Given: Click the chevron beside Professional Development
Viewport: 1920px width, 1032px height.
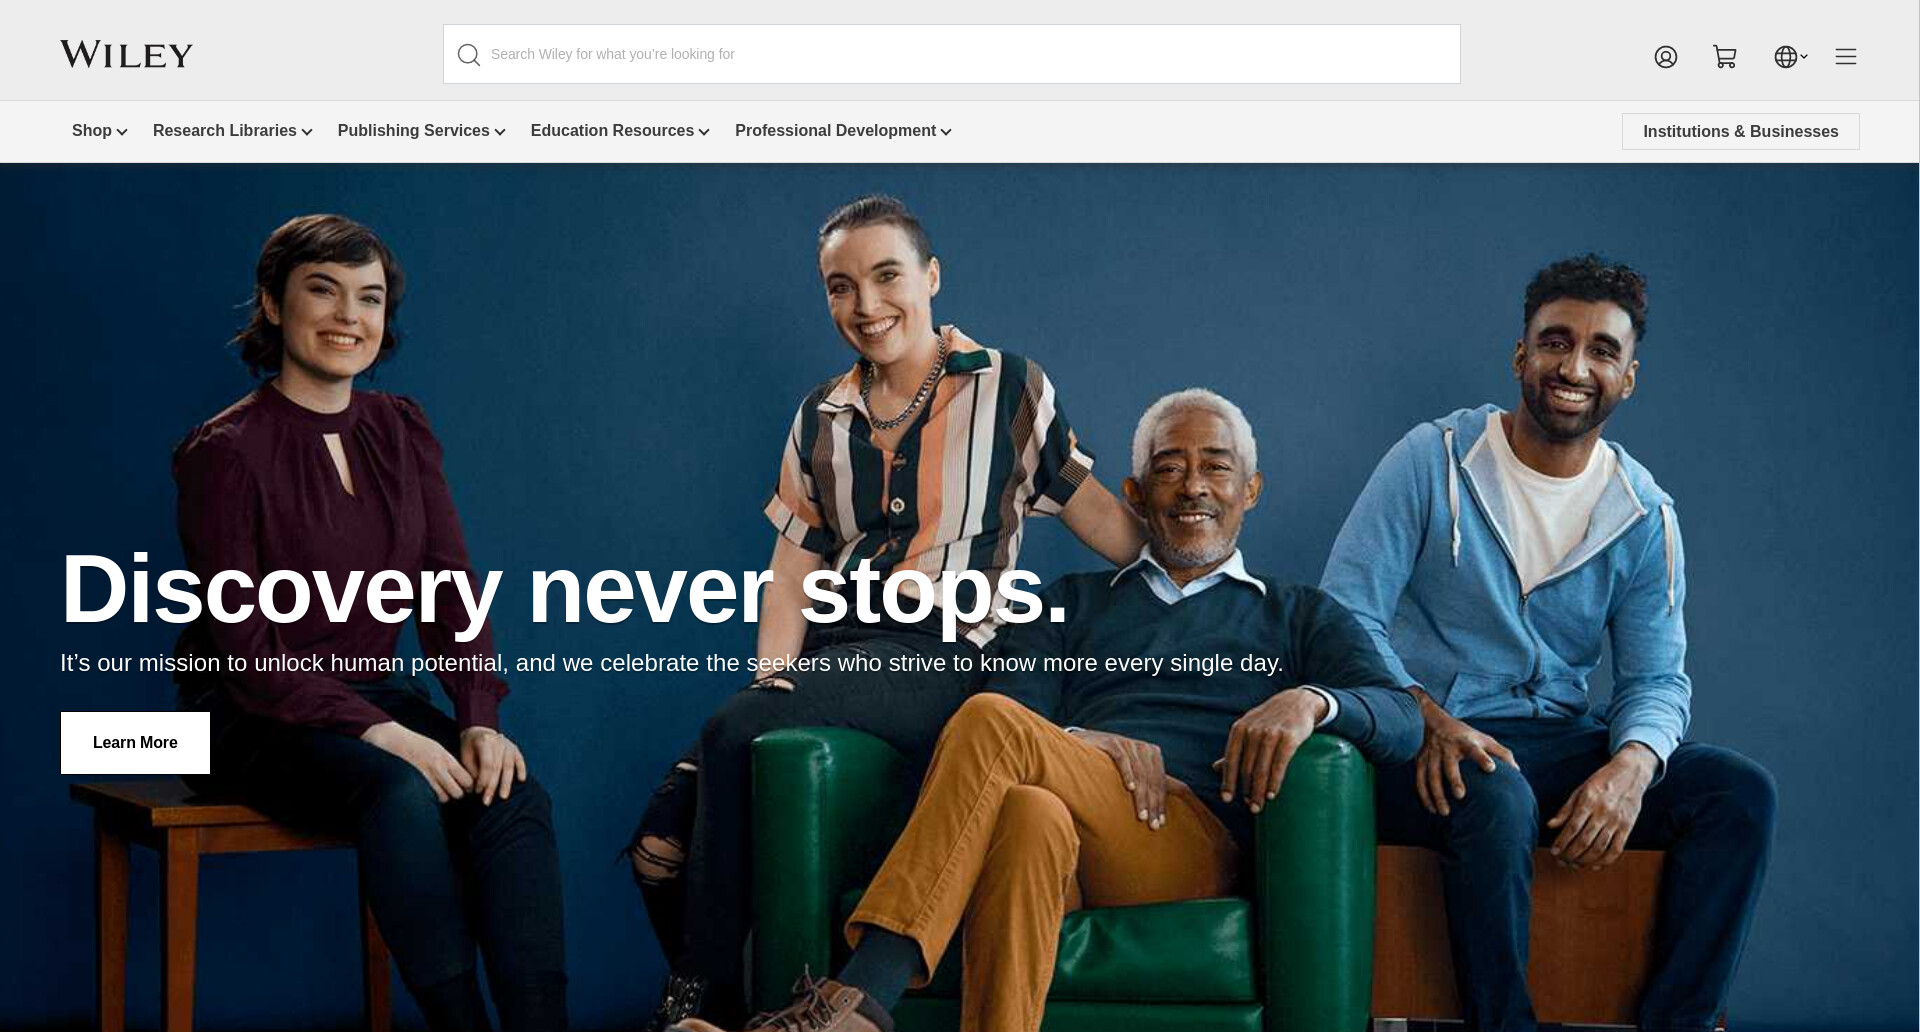Looking at the screenshot, I should tap(946, 132).
